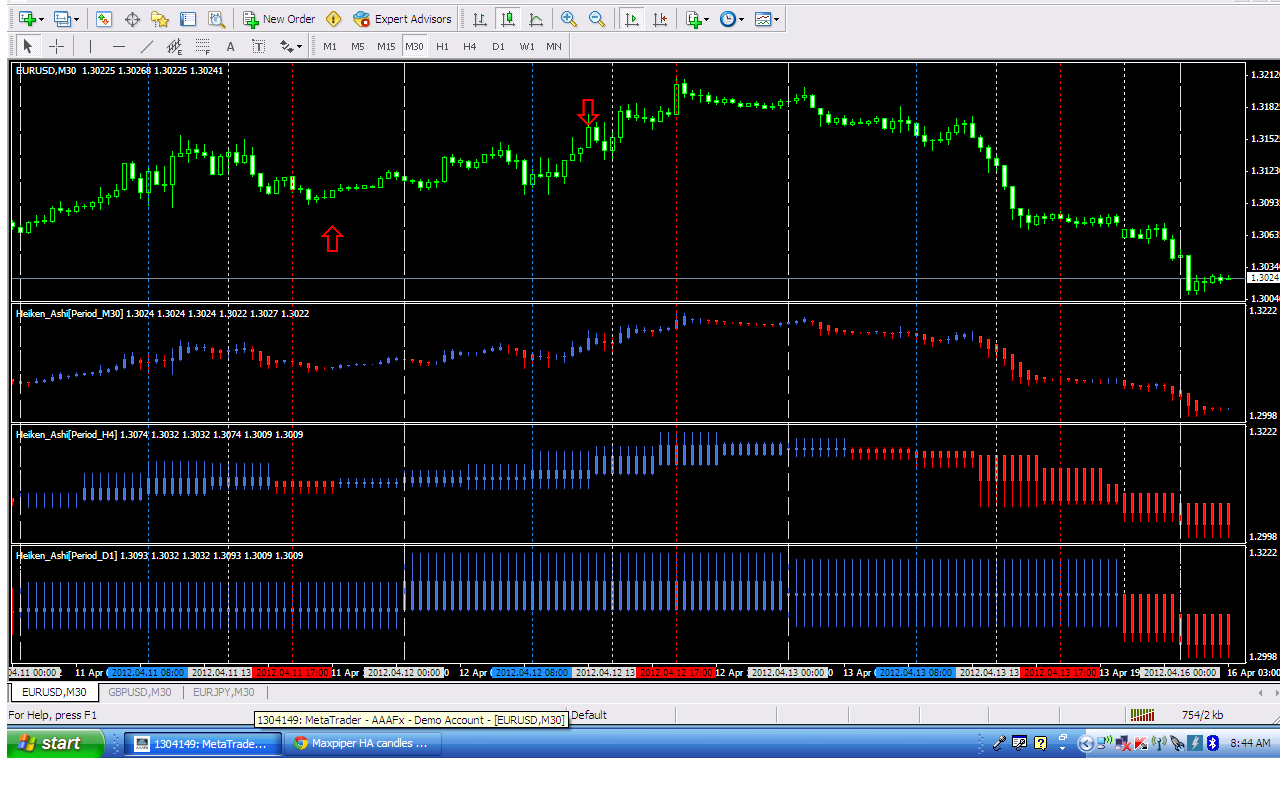Screen dimensions: 1280x800
Task: Select the trendline drawing tool
Action: coord(147,46)
